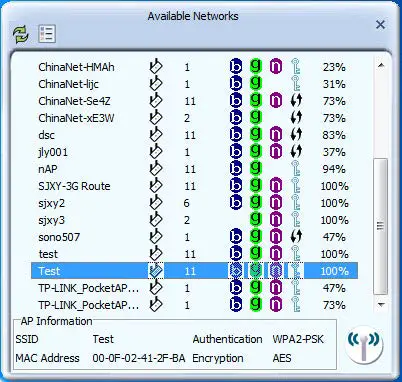This screenshot has height=382, width=402.
Task: Refresh the available networks list
Action: [21, 34]
